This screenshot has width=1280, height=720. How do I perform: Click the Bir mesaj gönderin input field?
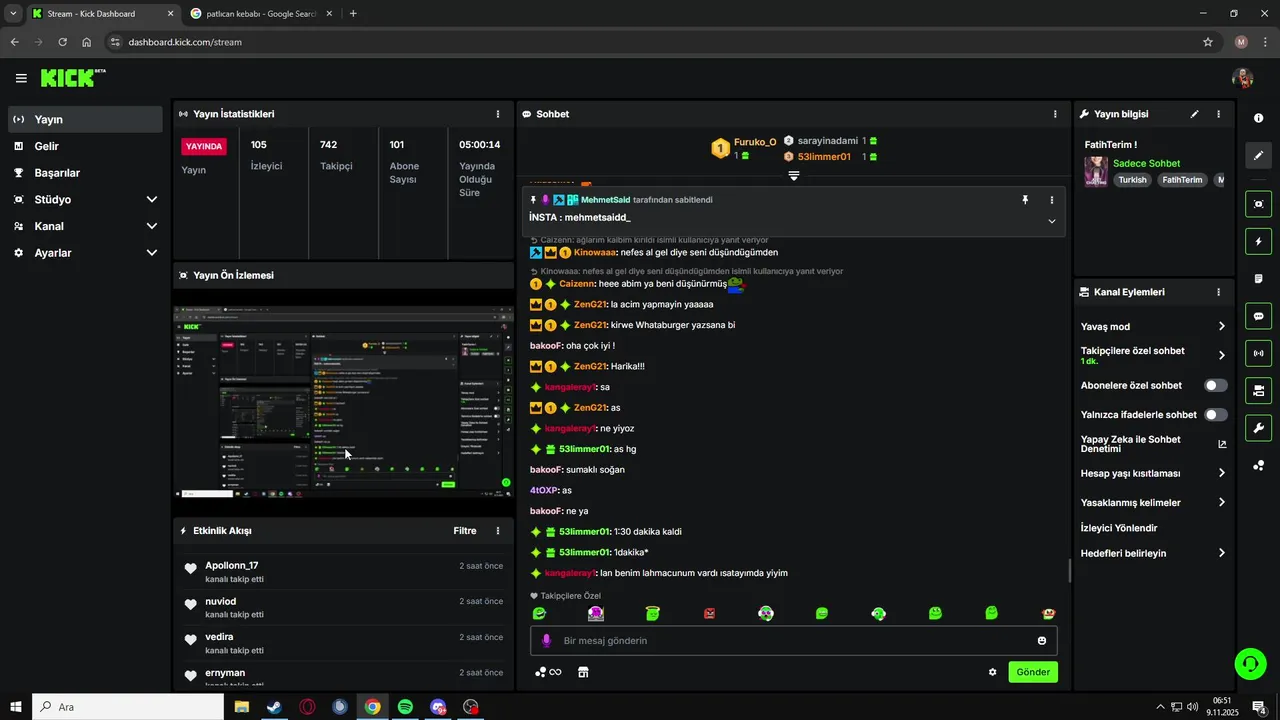pyautogui.click(x=793, y=641)
